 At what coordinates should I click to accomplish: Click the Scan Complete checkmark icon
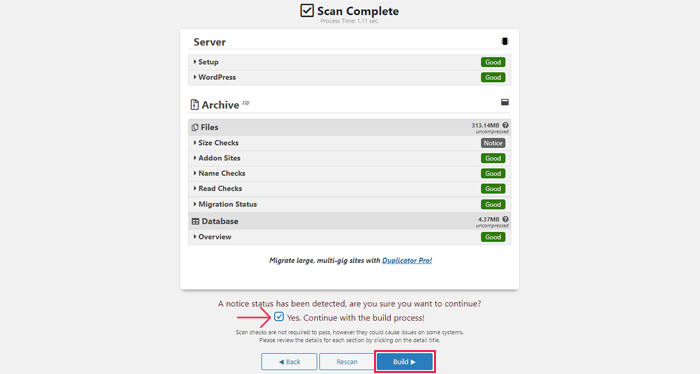tap(307, 11)
